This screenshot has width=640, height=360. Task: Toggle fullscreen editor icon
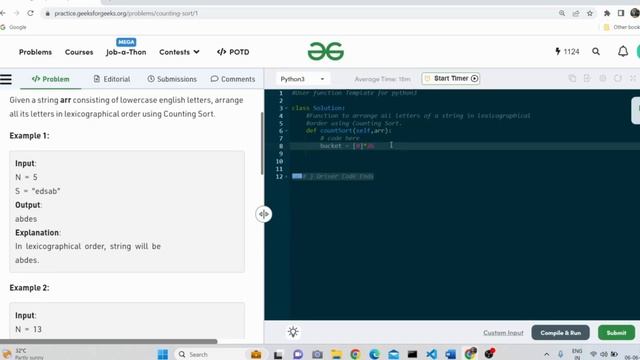tap(633, 78)
